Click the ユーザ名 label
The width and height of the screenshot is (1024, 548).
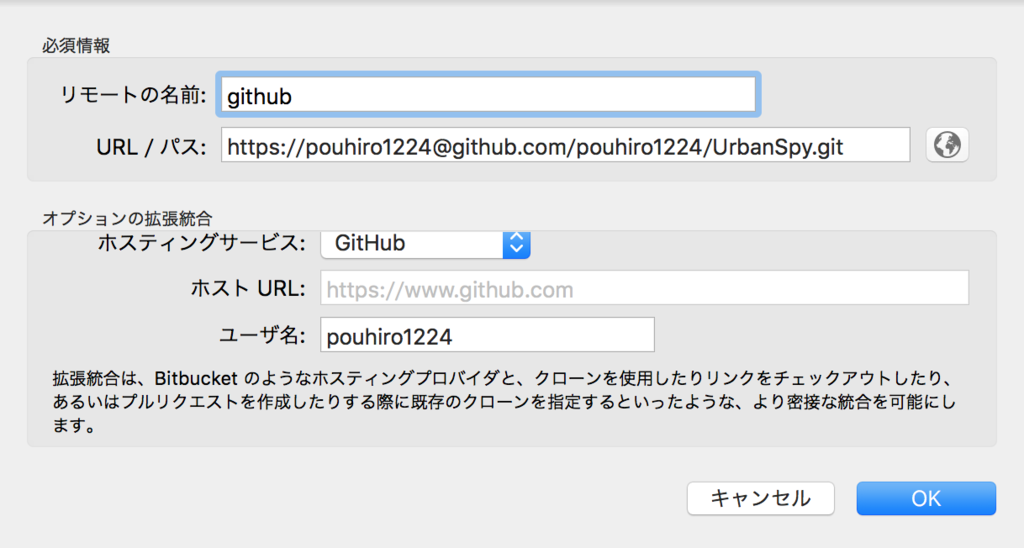point(262,335)
